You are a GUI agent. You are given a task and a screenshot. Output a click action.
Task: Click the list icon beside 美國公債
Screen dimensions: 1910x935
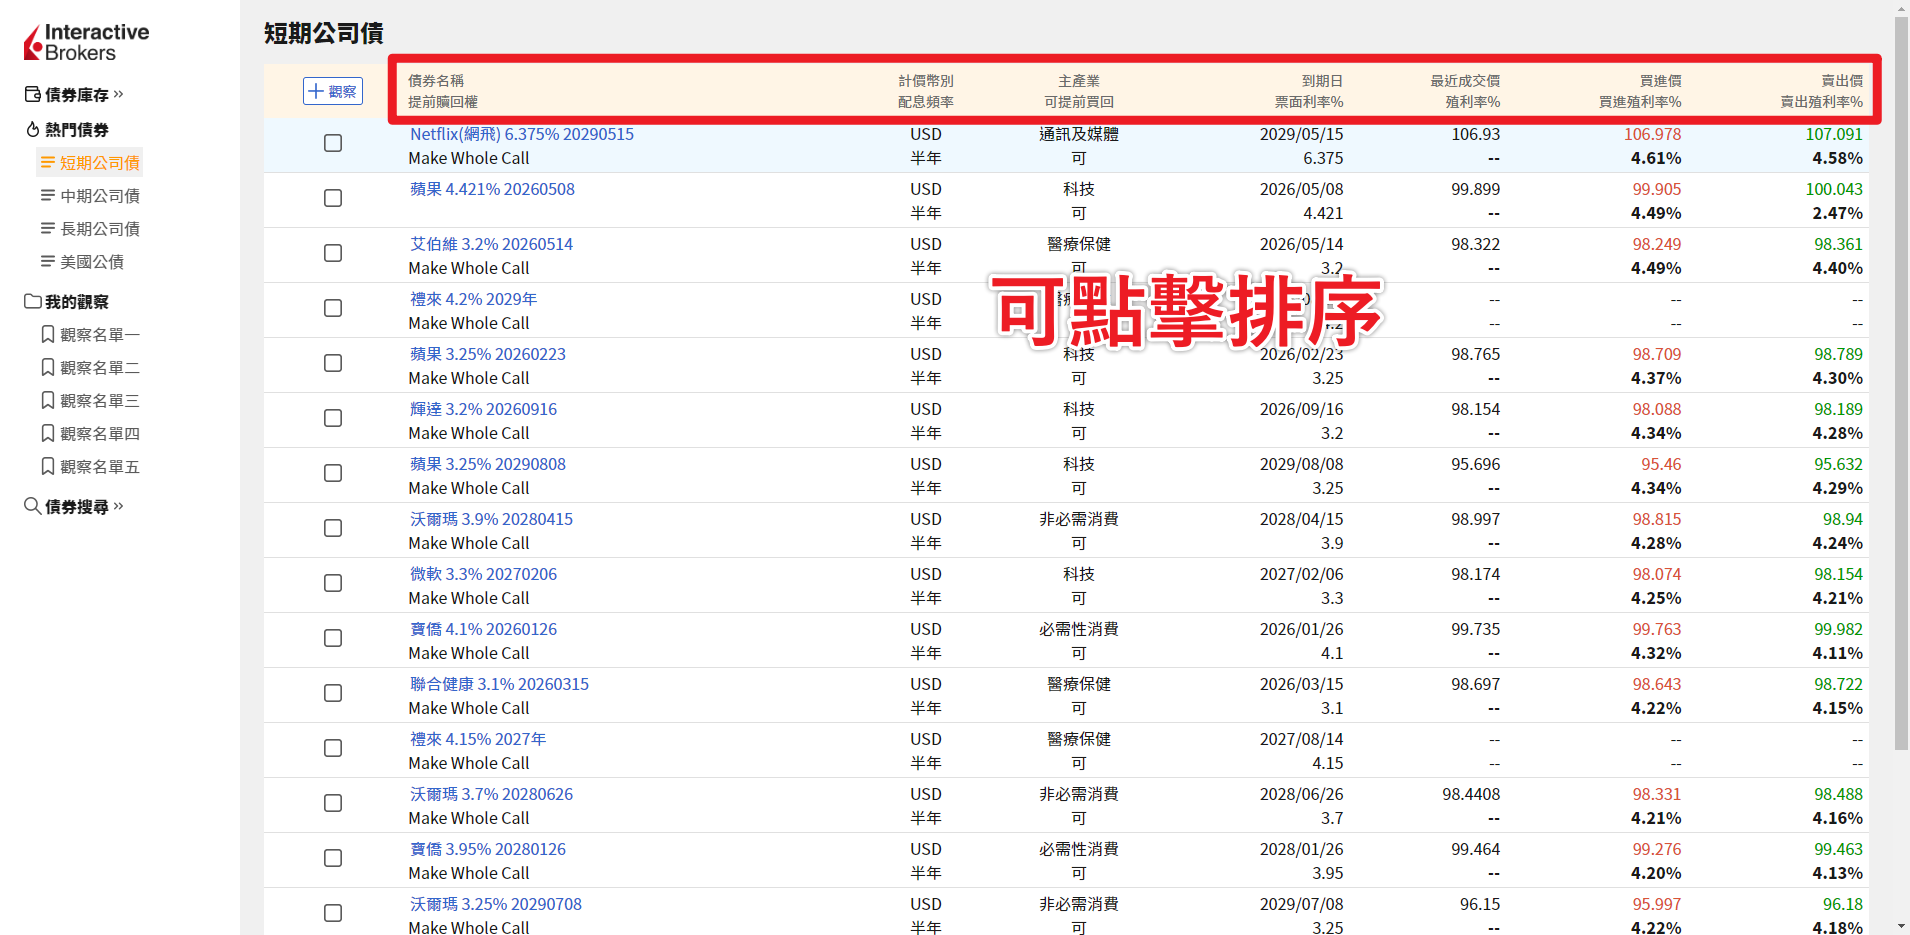(x=47, y=261)
